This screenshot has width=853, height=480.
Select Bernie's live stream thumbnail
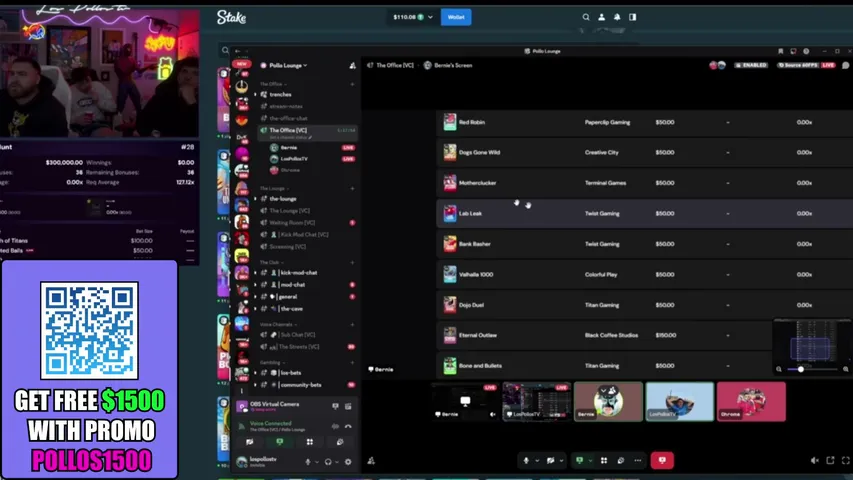pos(465,402)
